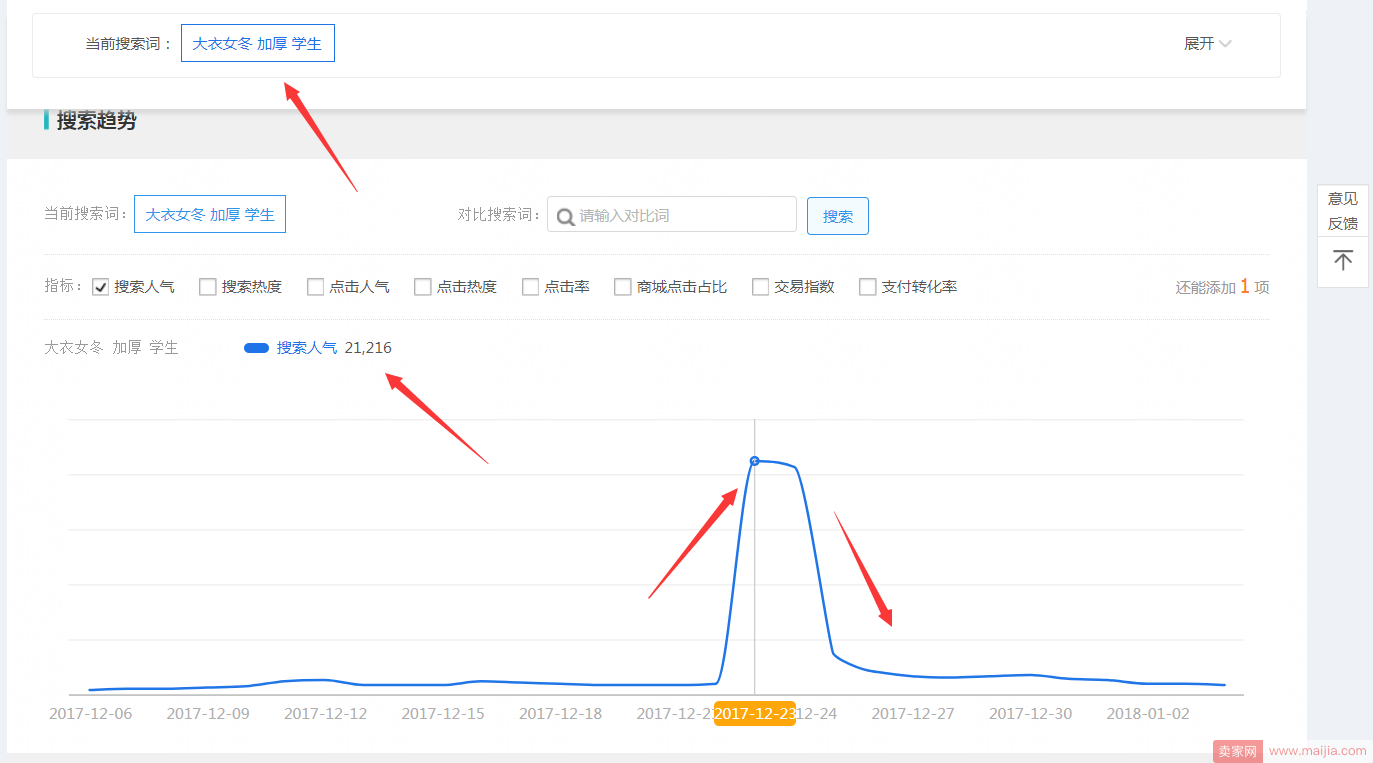
Task: Focus the 请输入对比词 input field
Action: (x=672, y=215)
